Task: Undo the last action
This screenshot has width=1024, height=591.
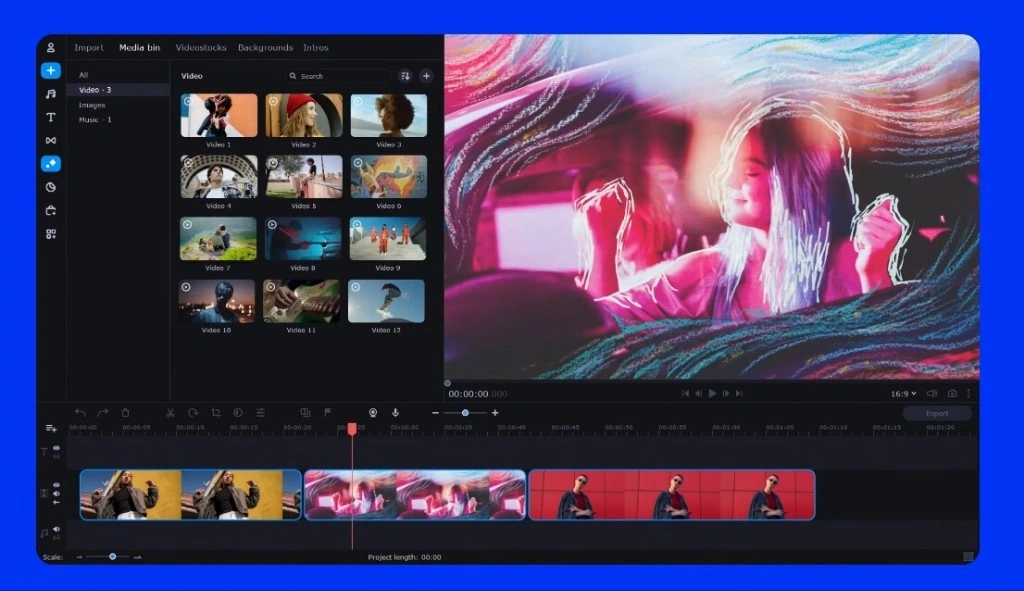Action: click(79, 412)
